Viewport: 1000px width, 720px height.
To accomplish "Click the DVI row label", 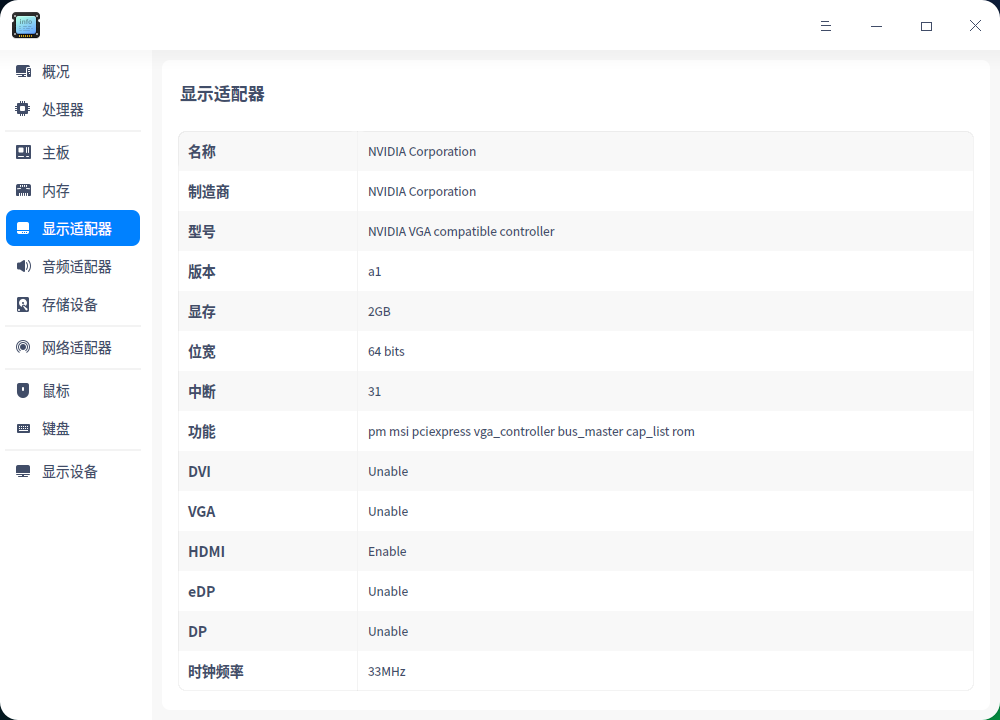I will (199, 472).
